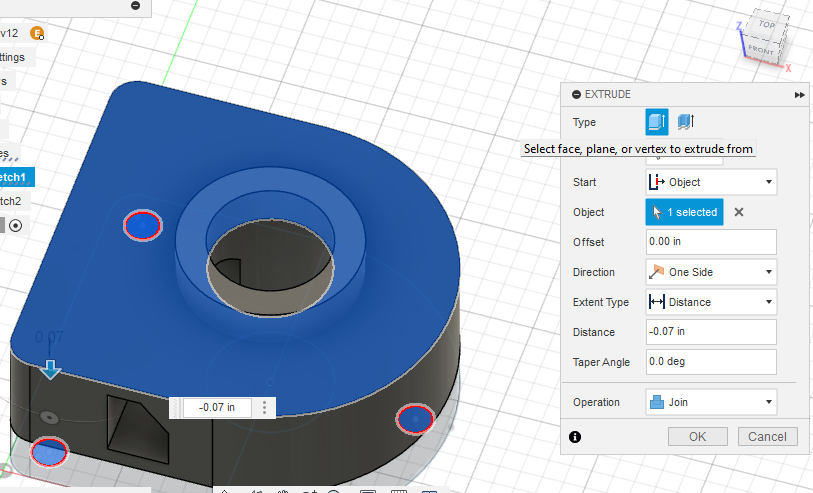Viewport: 813px width, 493px height.
Task: Open the Extent Type dropdown
Action: [711, 302]
